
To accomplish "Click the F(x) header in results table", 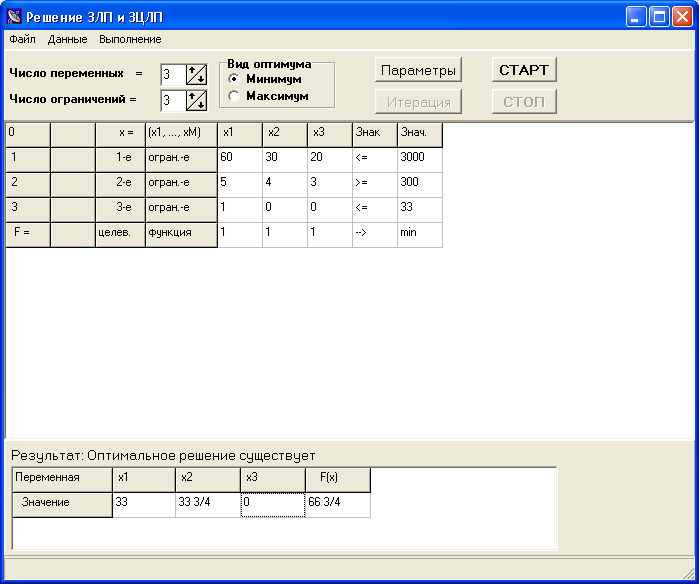I will tap(338, 480).
